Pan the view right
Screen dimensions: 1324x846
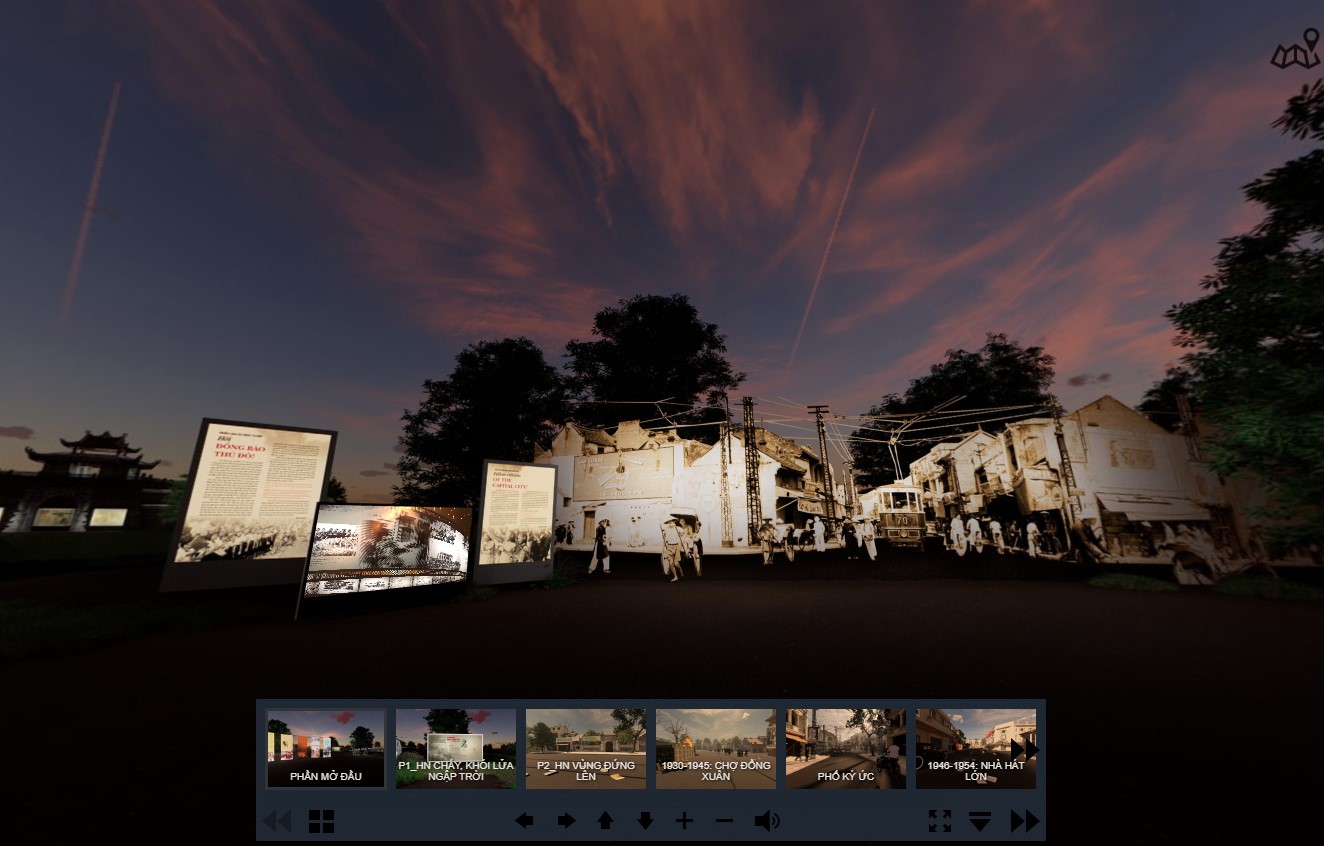(x=566, y=821)
